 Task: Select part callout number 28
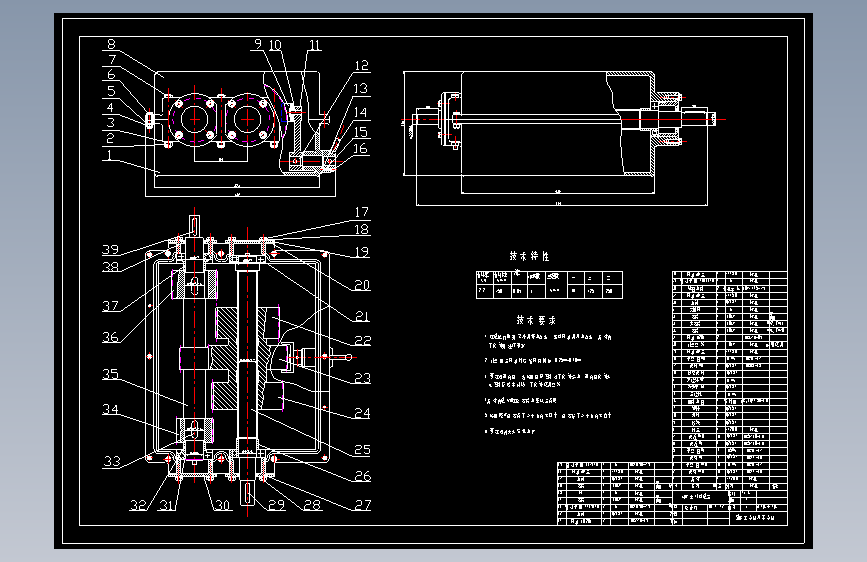coord(312,504)
